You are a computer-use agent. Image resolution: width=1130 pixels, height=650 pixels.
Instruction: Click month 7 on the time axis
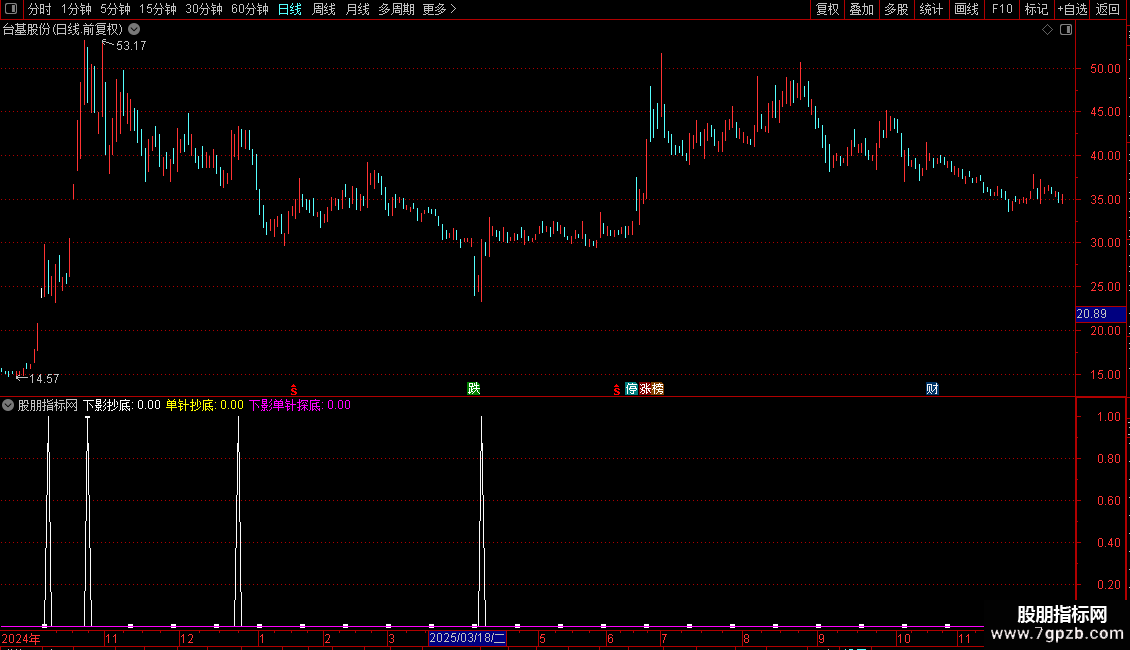[664, 638]
